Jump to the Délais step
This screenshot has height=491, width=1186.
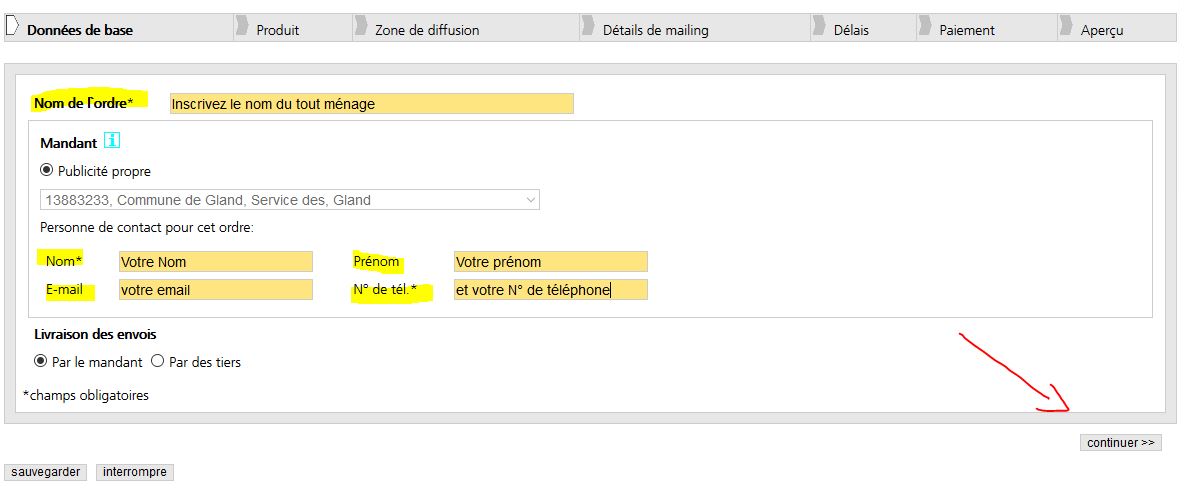851,30
